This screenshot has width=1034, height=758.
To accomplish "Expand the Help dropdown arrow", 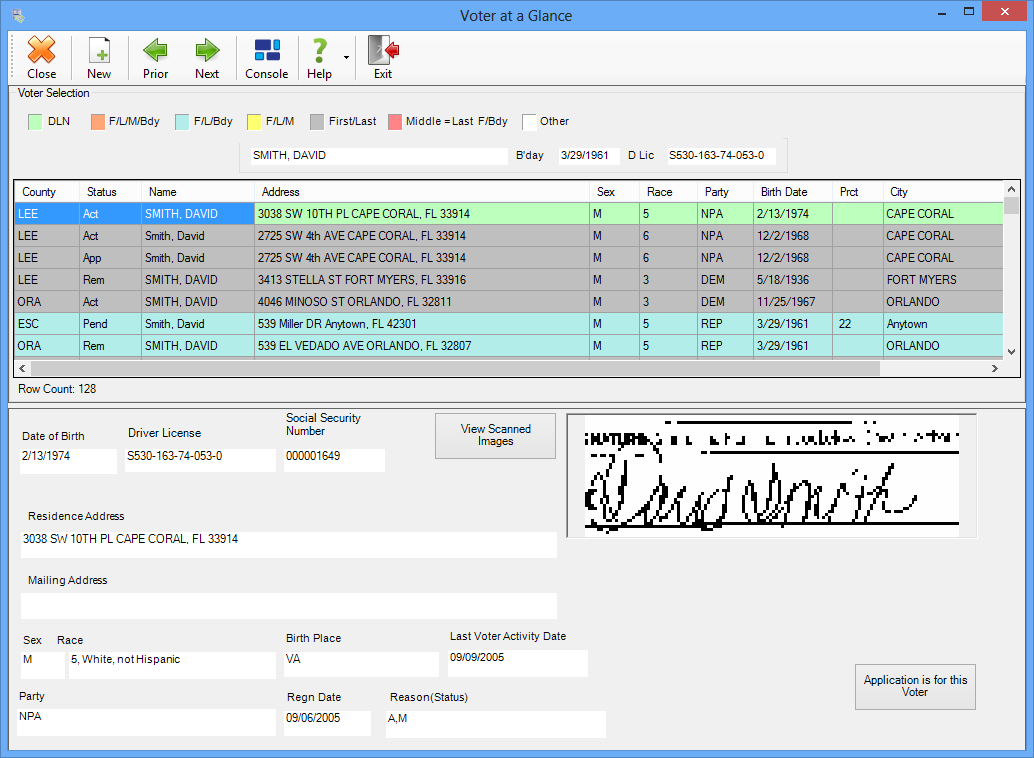I will (346, 58).
